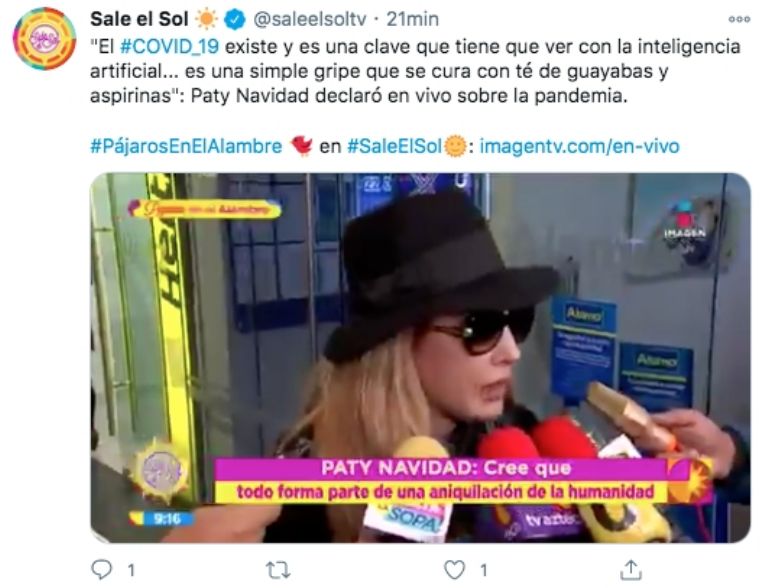Click the blue verified badge
768x588 pixels.
235,20
